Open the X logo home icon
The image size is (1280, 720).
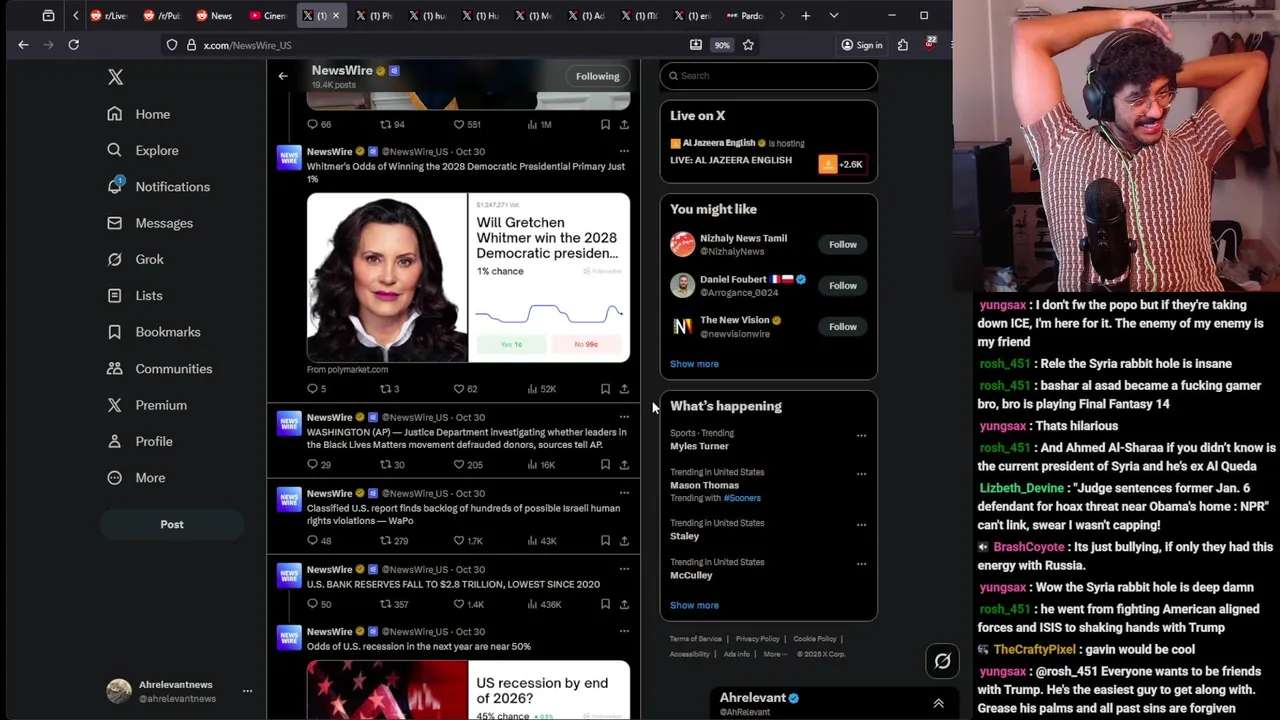point(115,77)
